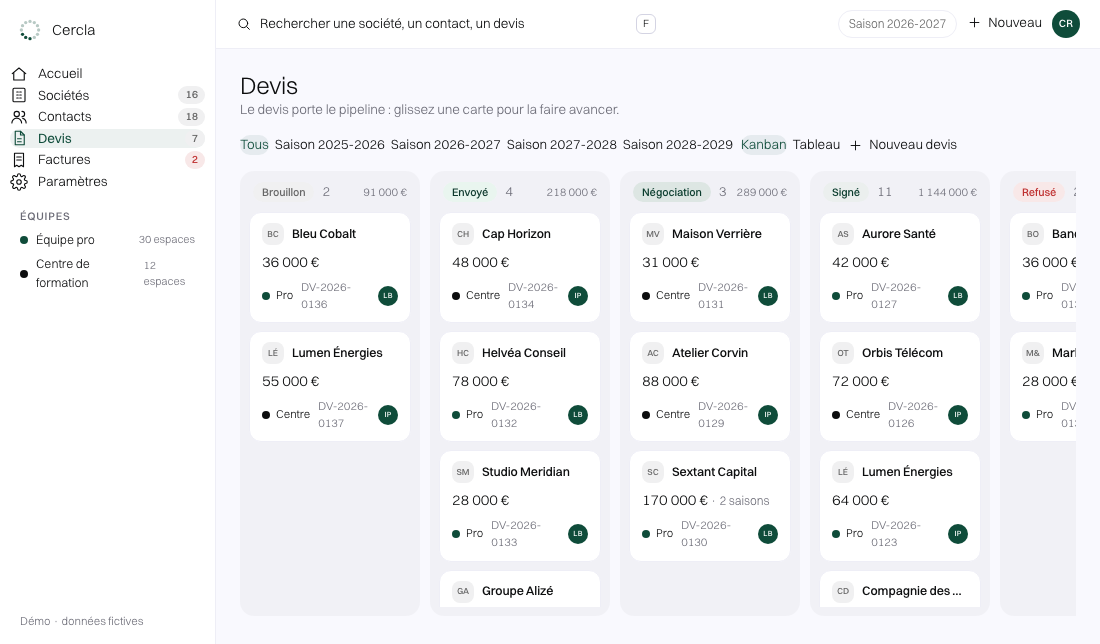Image resolution: width=1100 pixels, height=644 pixels.
Task: Click the Négociation column label
Action: (671, 192)
